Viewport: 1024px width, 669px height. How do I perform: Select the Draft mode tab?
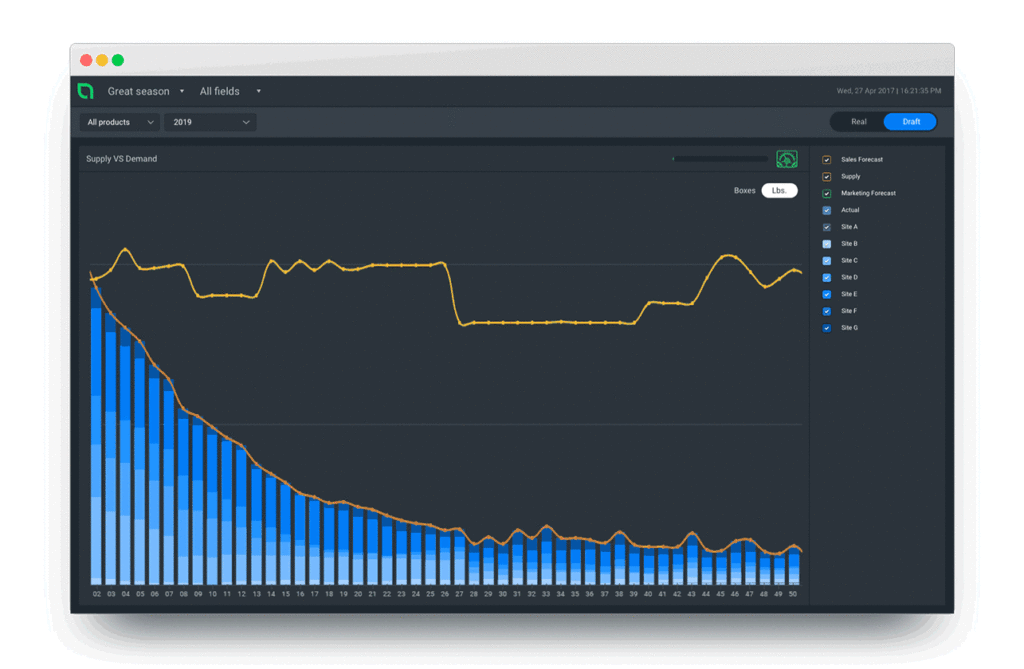(910, 122)
